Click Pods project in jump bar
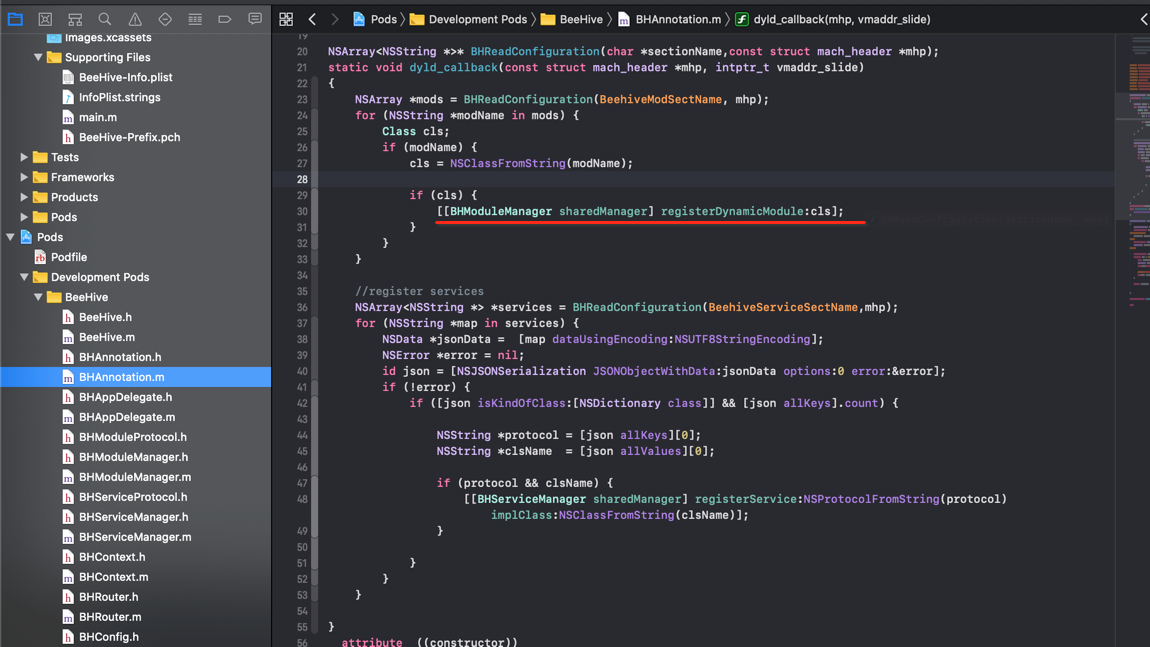Viewport: 1150px width, 647px height. 375,19
